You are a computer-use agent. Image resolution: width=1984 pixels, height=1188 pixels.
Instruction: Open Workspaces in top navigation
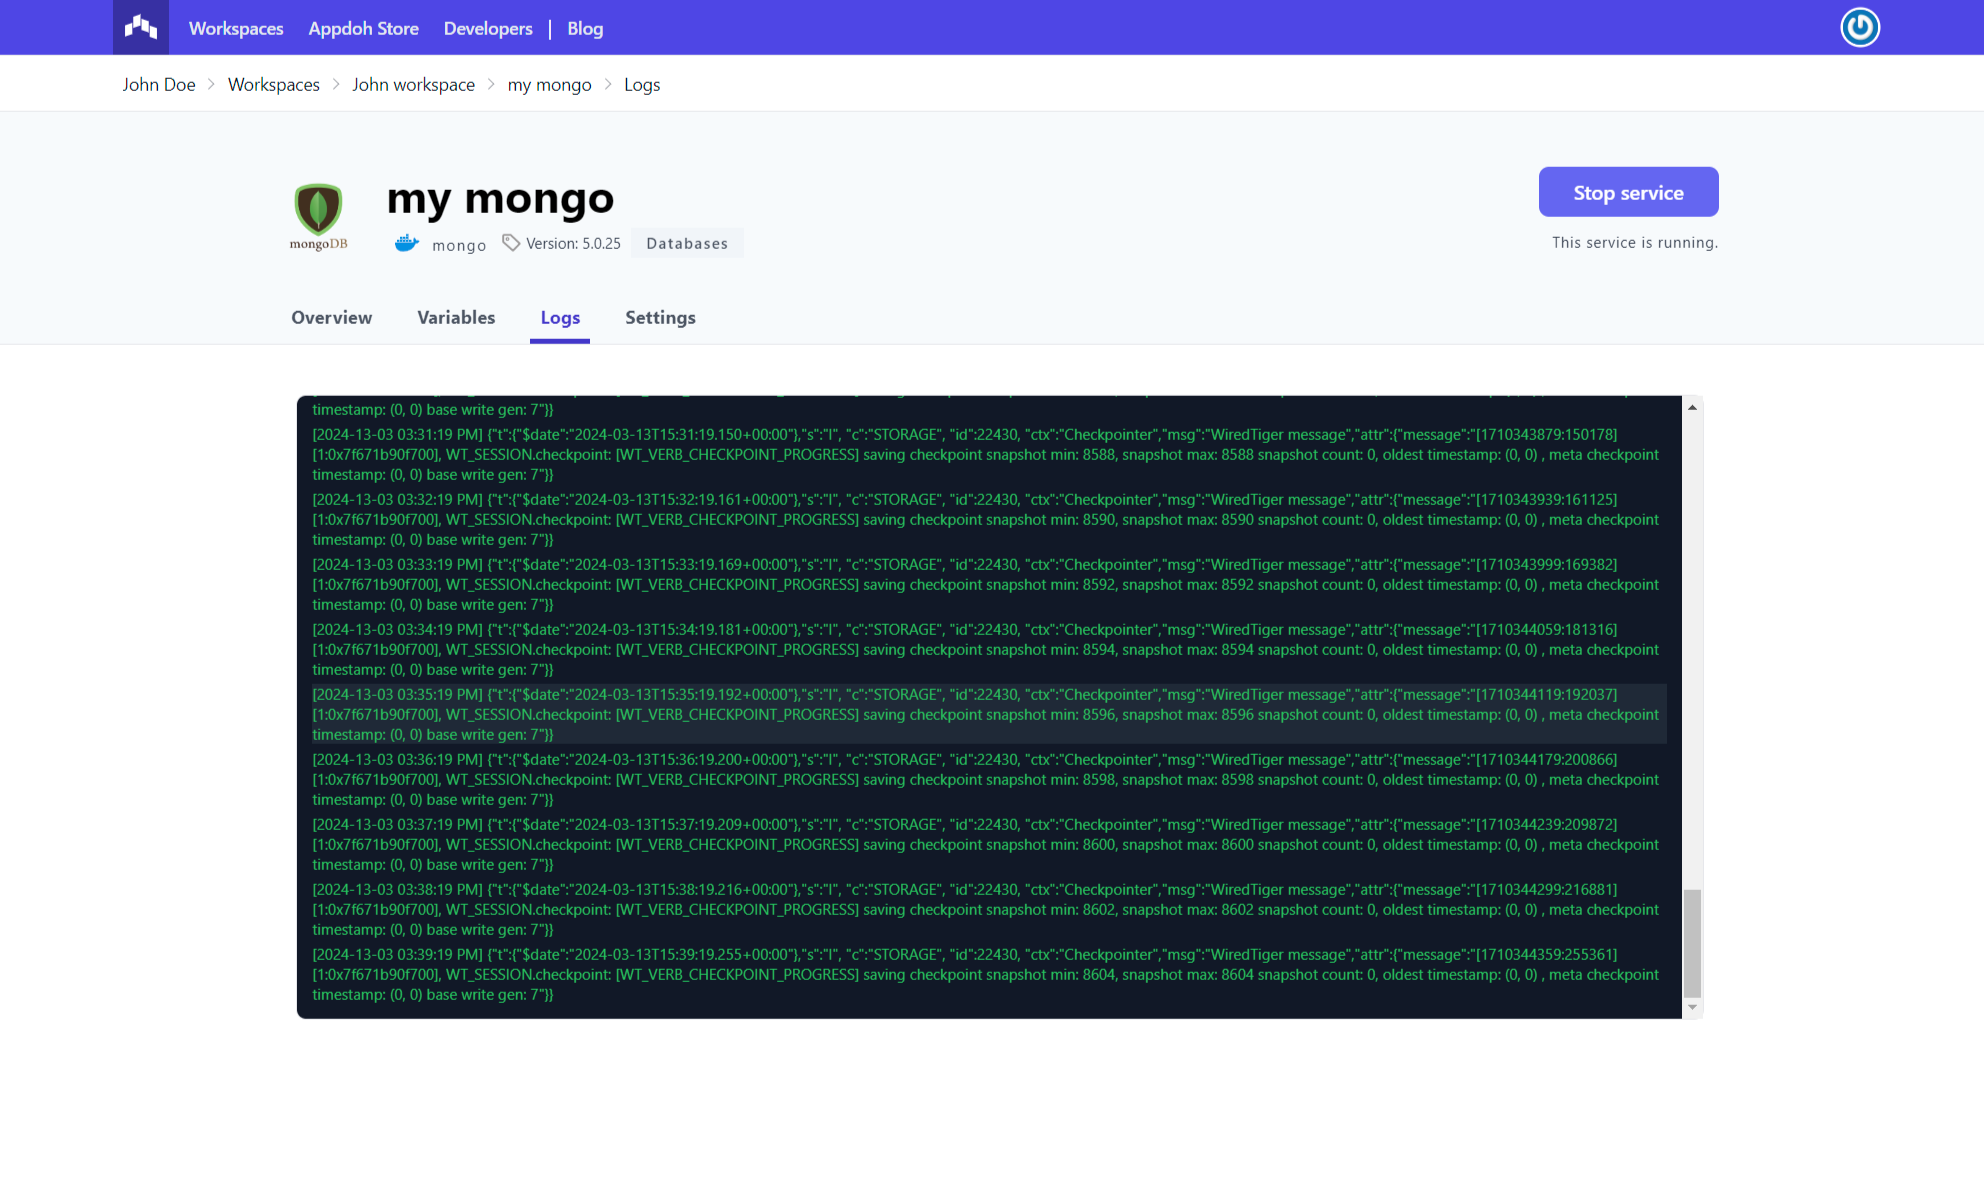[x=236, y=28]
